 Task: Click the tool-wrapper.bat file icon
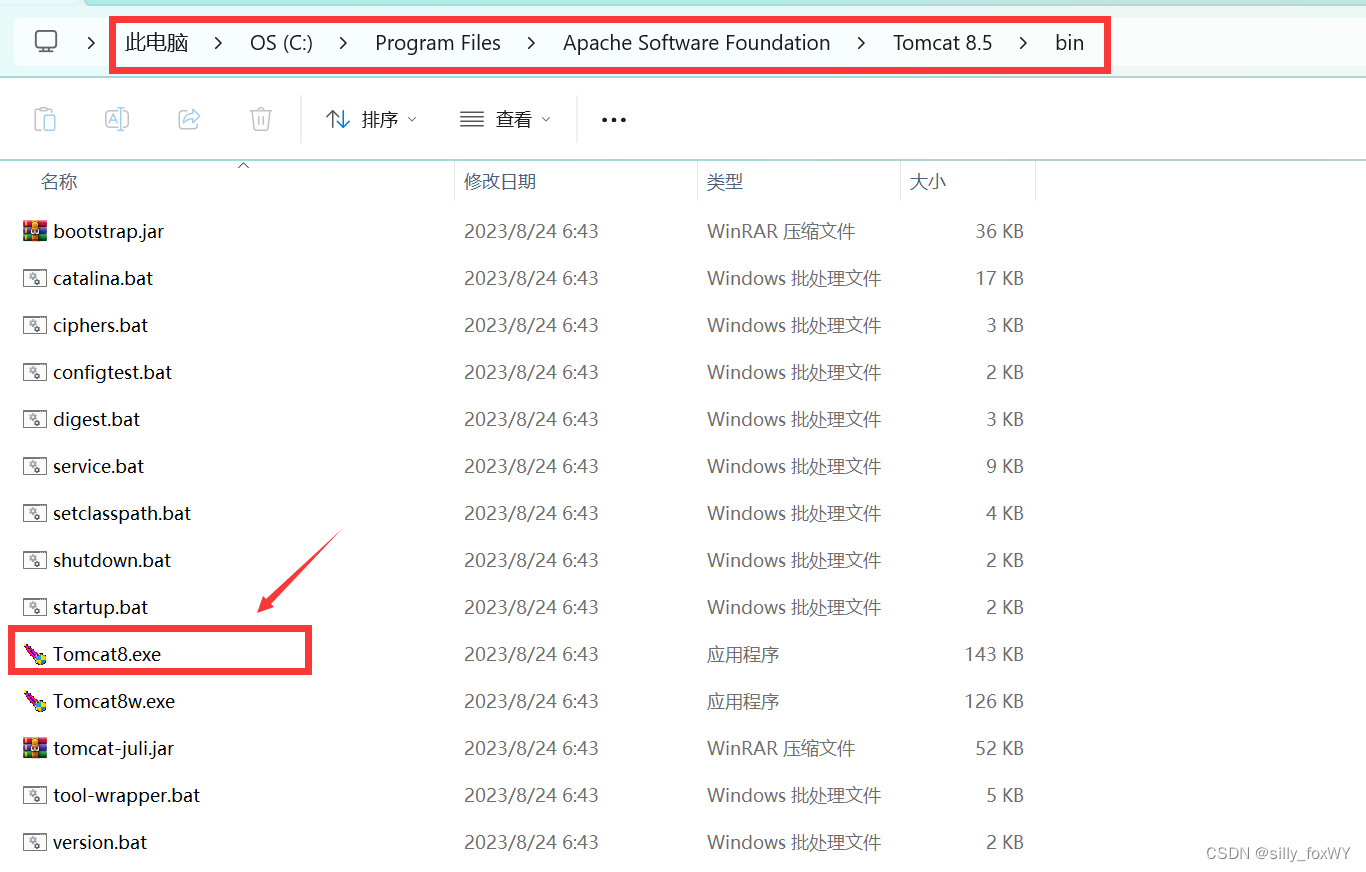(x=35, y=795)
